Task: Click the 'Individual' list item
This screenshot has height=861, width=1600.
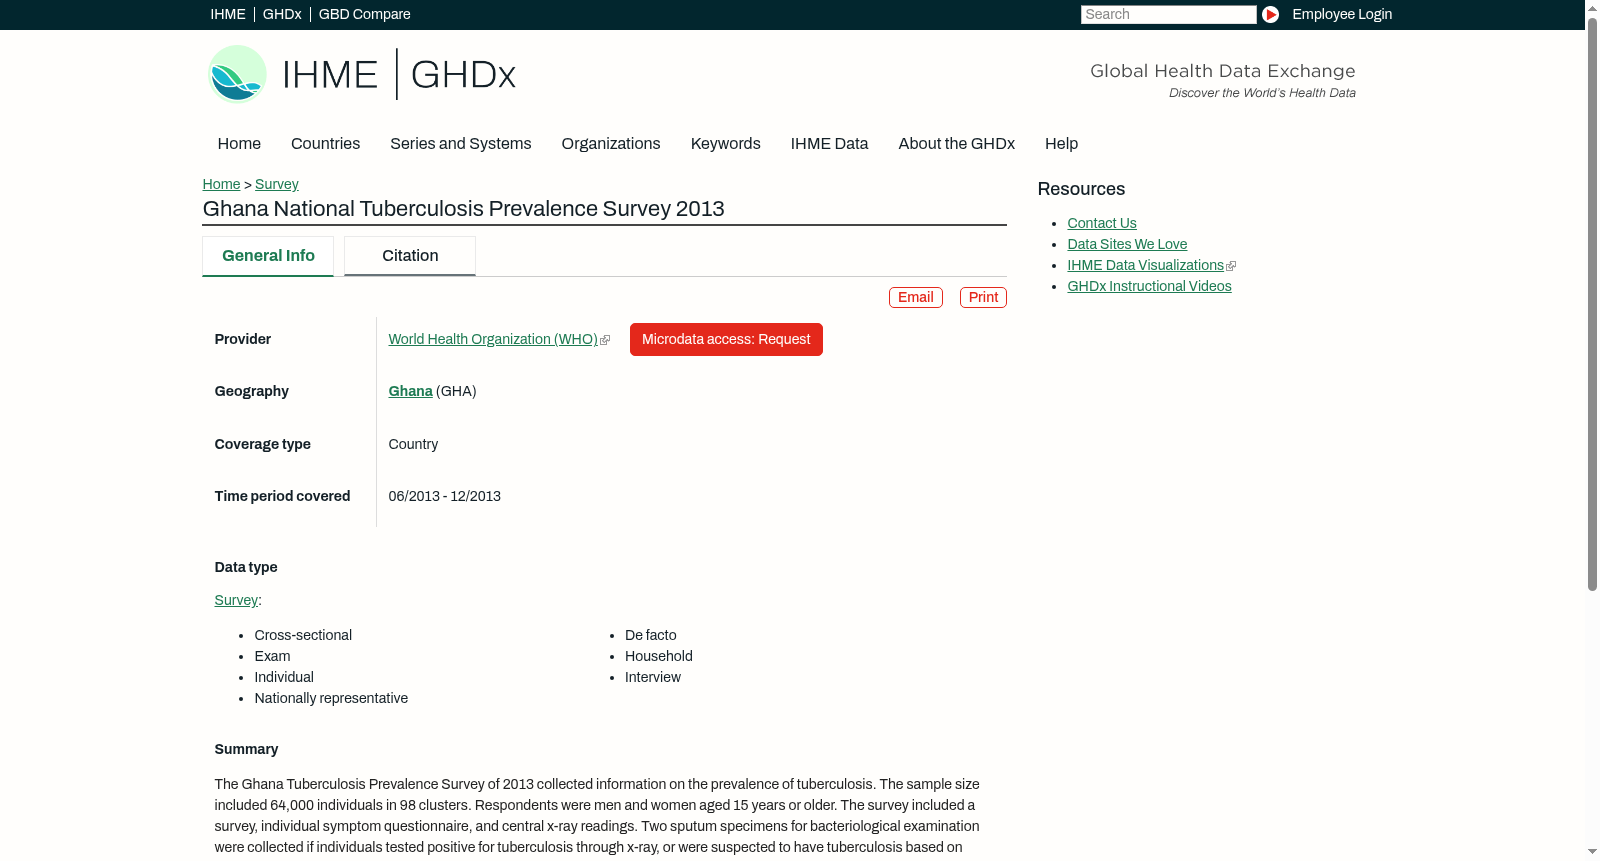Action: coord(284,677)
